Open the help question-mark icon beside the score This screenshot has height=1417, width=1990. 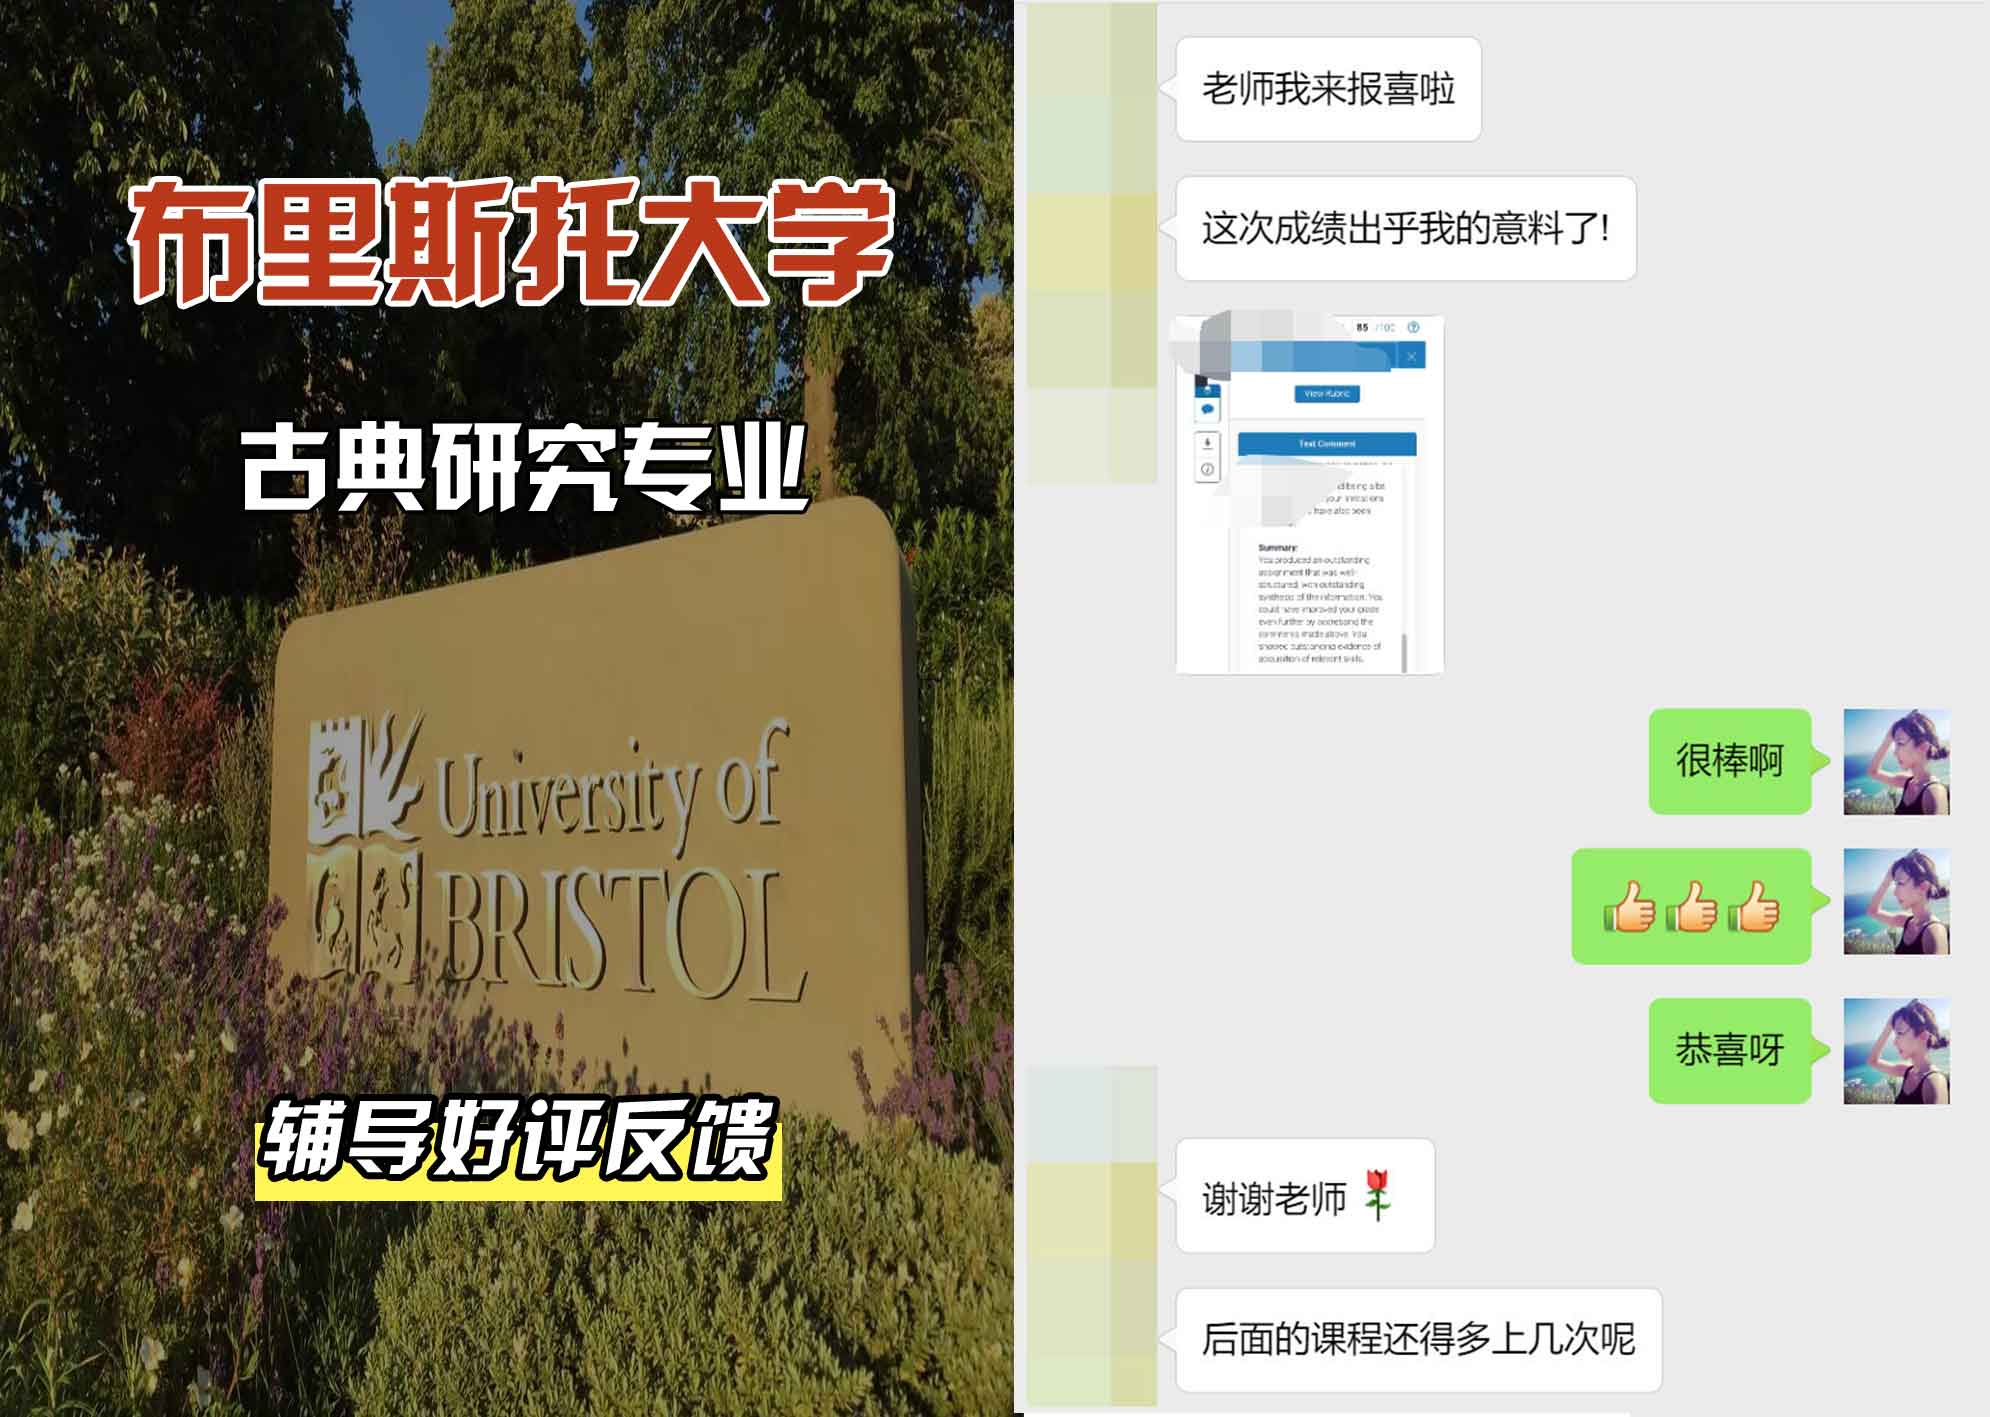[1413, 328]
